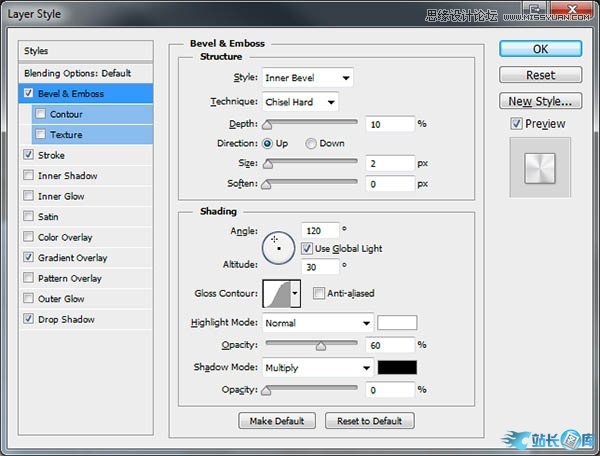Open the Style dropdown showing Inner Bevel
Screen dimensions: 600x456
coord(307,78)
